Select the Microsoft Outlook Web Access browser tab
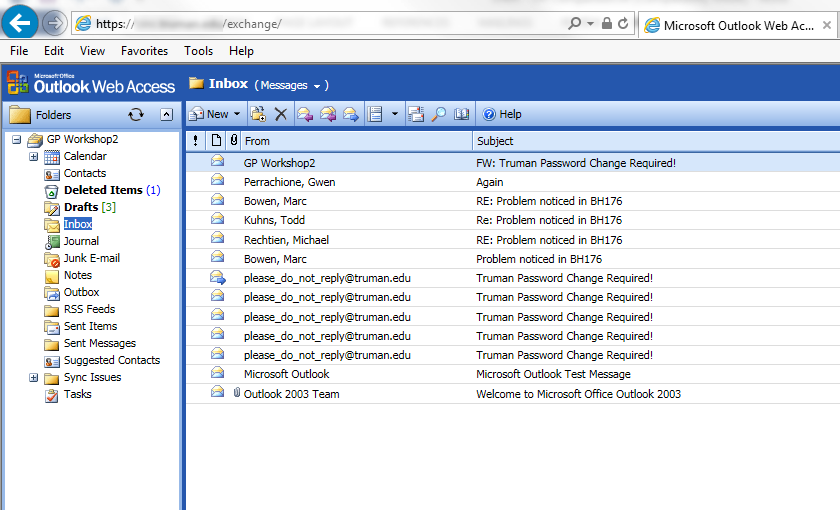Screen dimensions: 840x510 coord(737,25)
